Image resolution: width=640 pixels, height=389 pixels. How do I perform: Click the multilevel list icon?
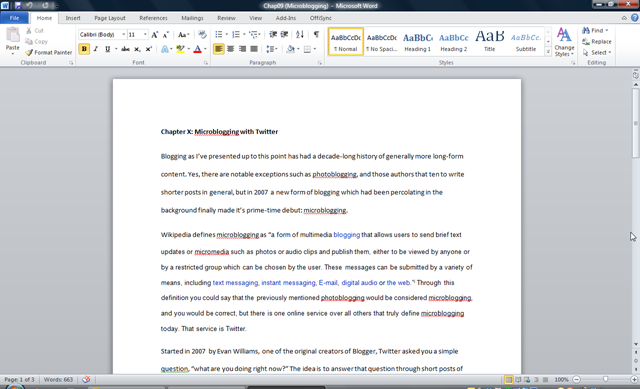click(253, 35)
